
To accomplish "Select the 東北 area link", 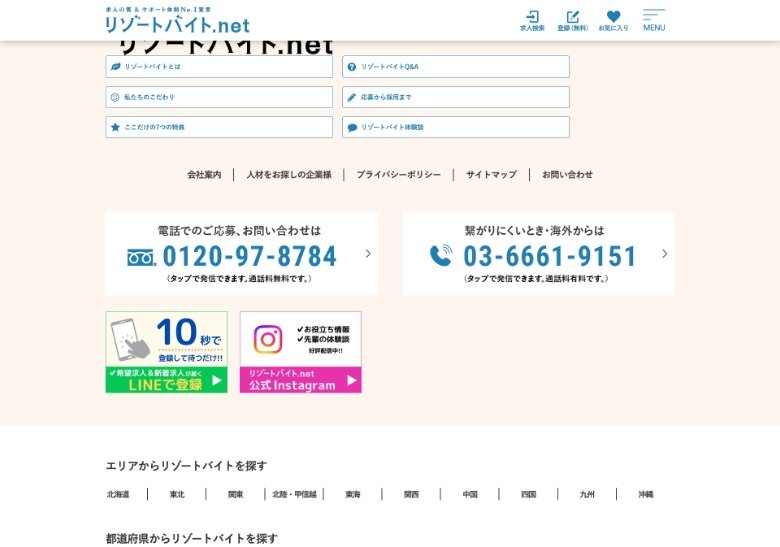I will pyautogui.click(x=177, y=494).
